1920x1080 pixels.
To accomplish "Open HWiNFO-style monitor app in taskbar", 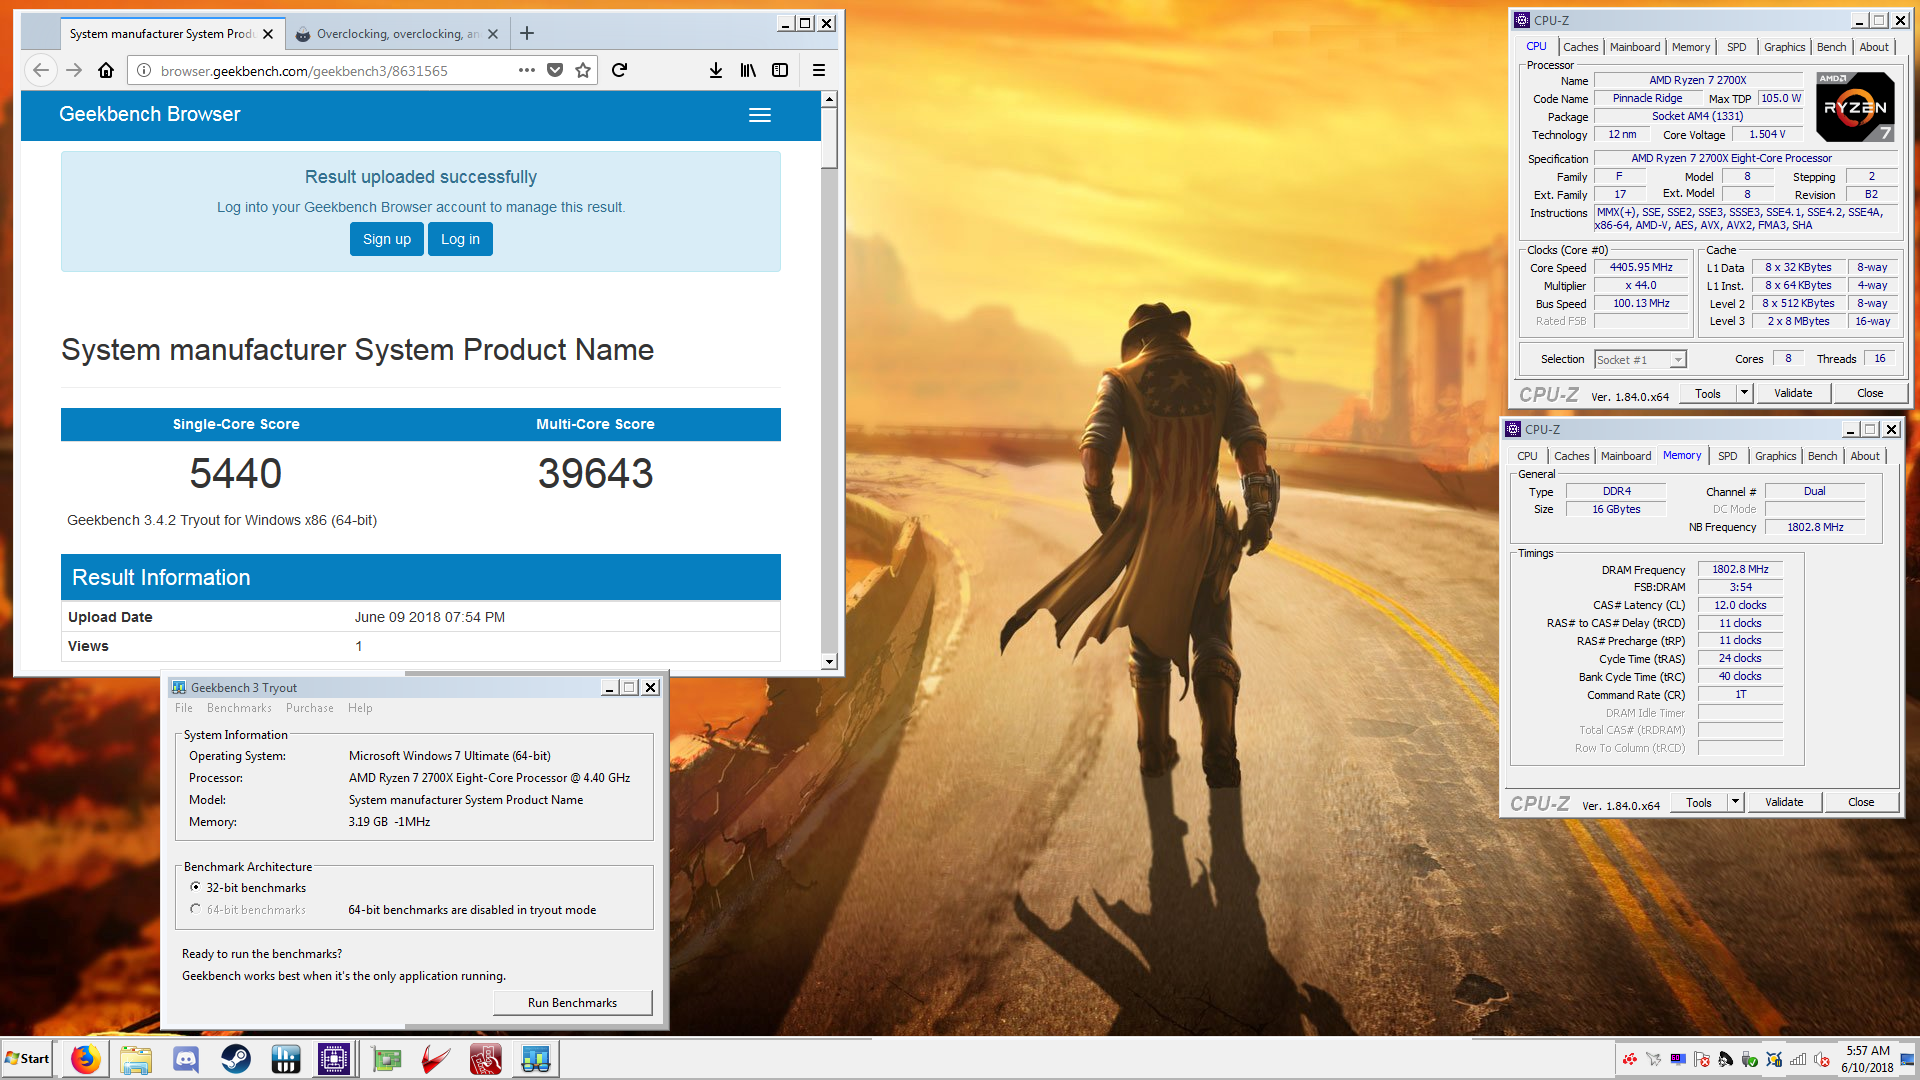I will (286, 1059).
